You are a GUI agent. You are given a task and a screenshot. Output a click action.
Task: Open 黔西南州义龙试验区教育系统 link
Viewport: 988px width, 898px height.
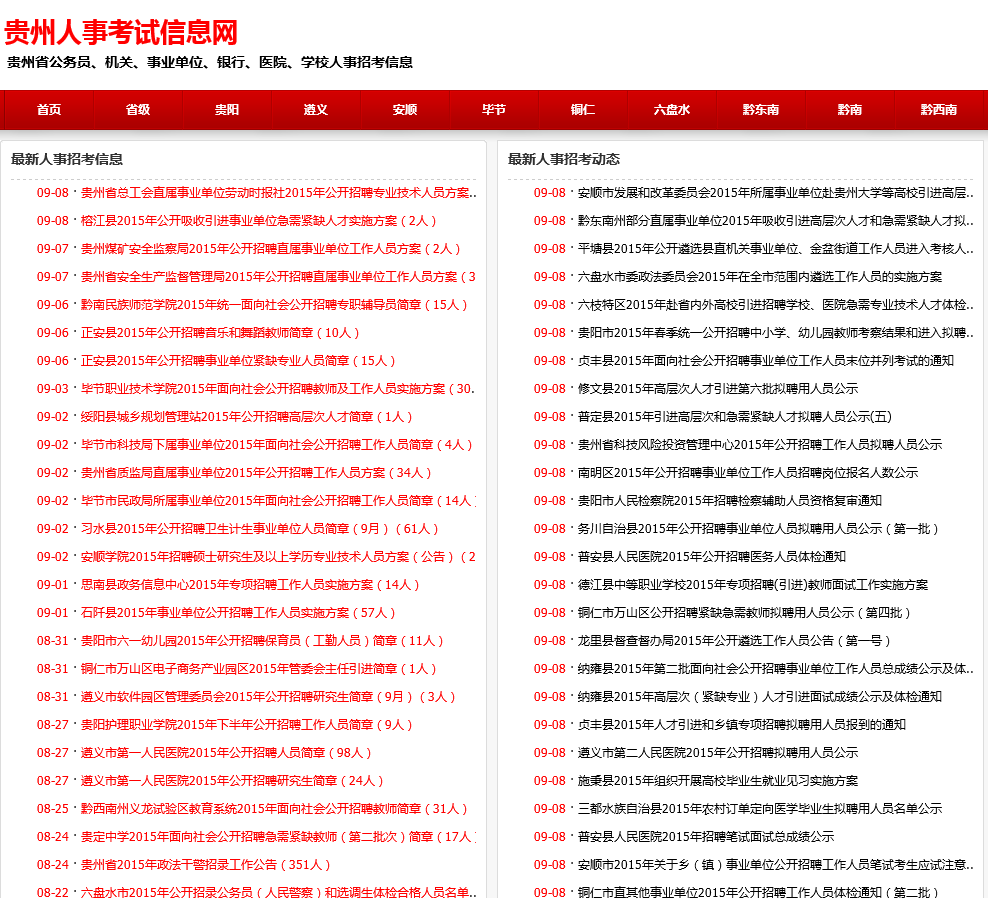point(274,809)
